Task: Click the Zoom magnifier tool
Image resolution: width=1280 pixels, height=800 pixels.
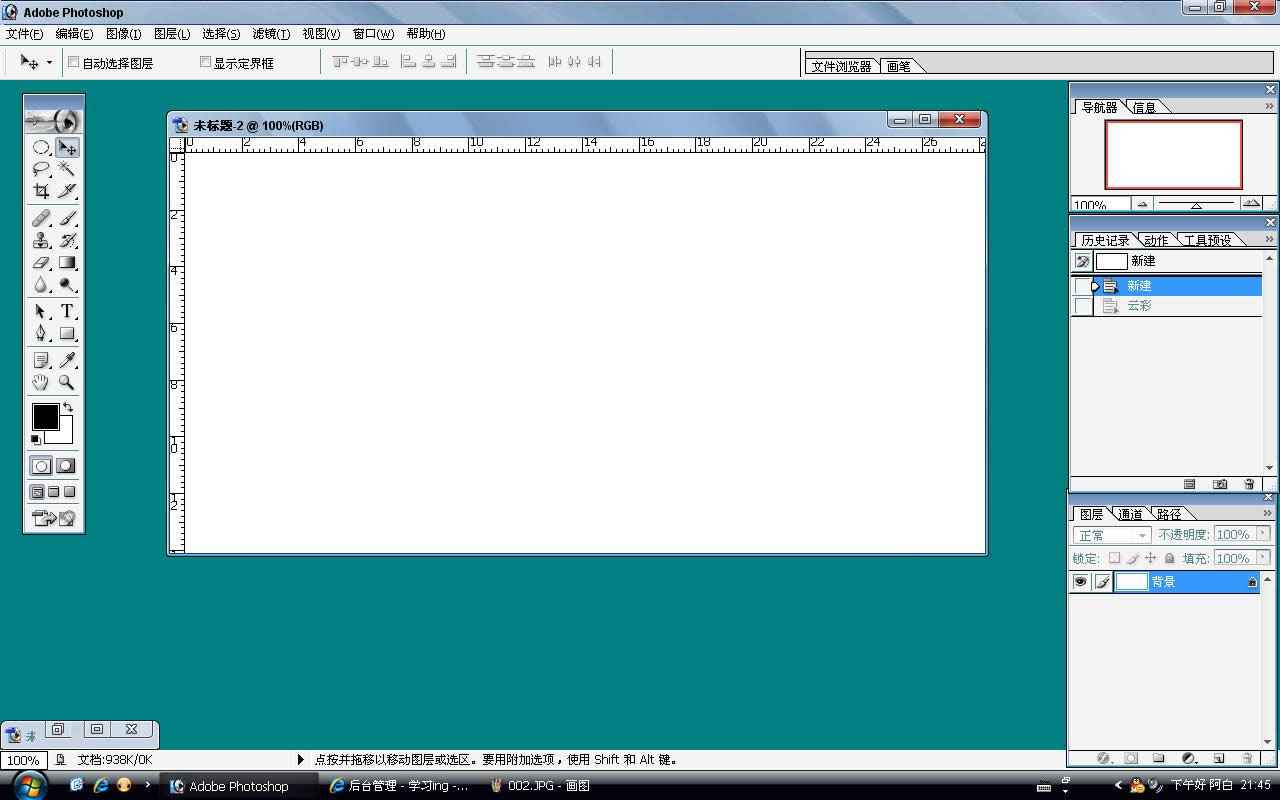Action: pos(67,382)
